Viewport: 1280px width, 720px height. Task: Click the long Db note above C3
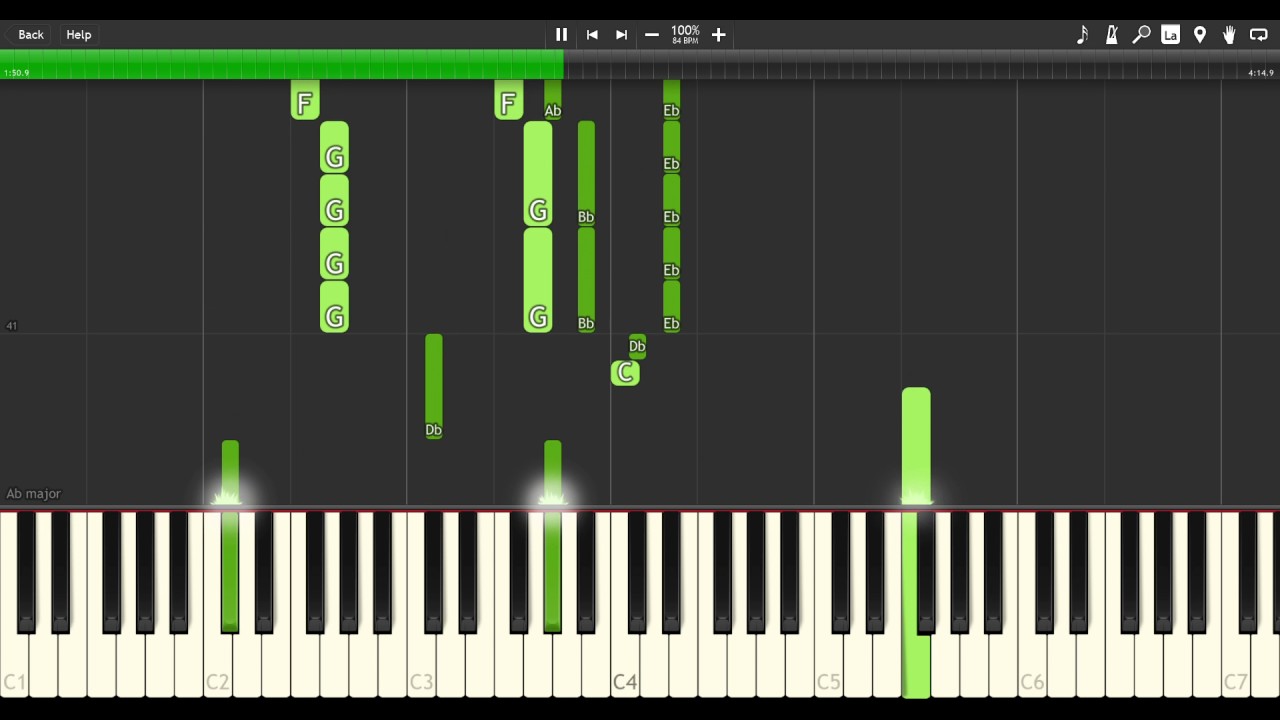click(x=433, y=386)
